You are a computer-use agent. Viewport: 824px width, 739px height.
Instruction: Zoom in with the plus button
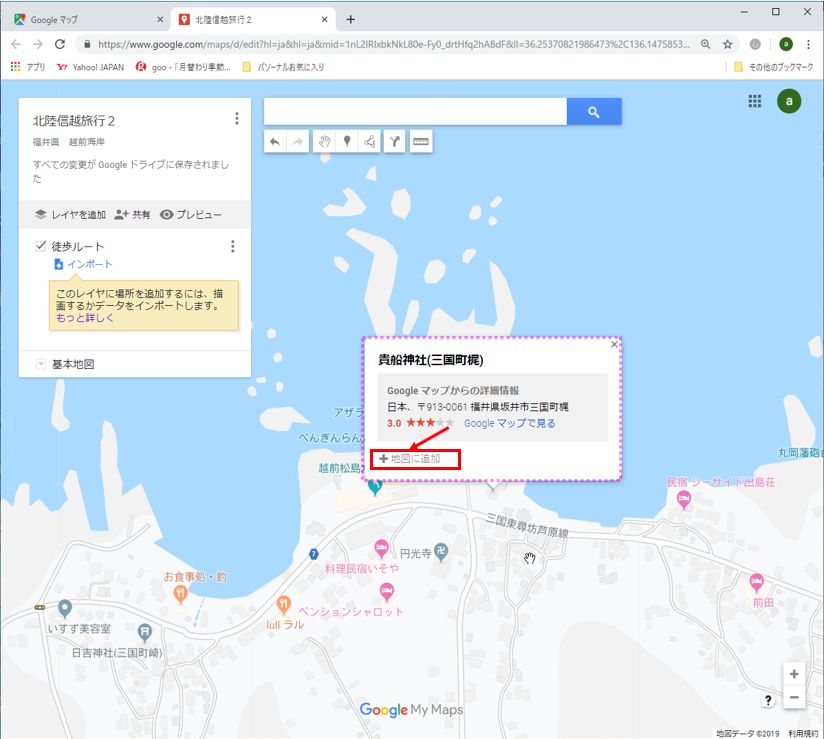click(x=794, y=674)
